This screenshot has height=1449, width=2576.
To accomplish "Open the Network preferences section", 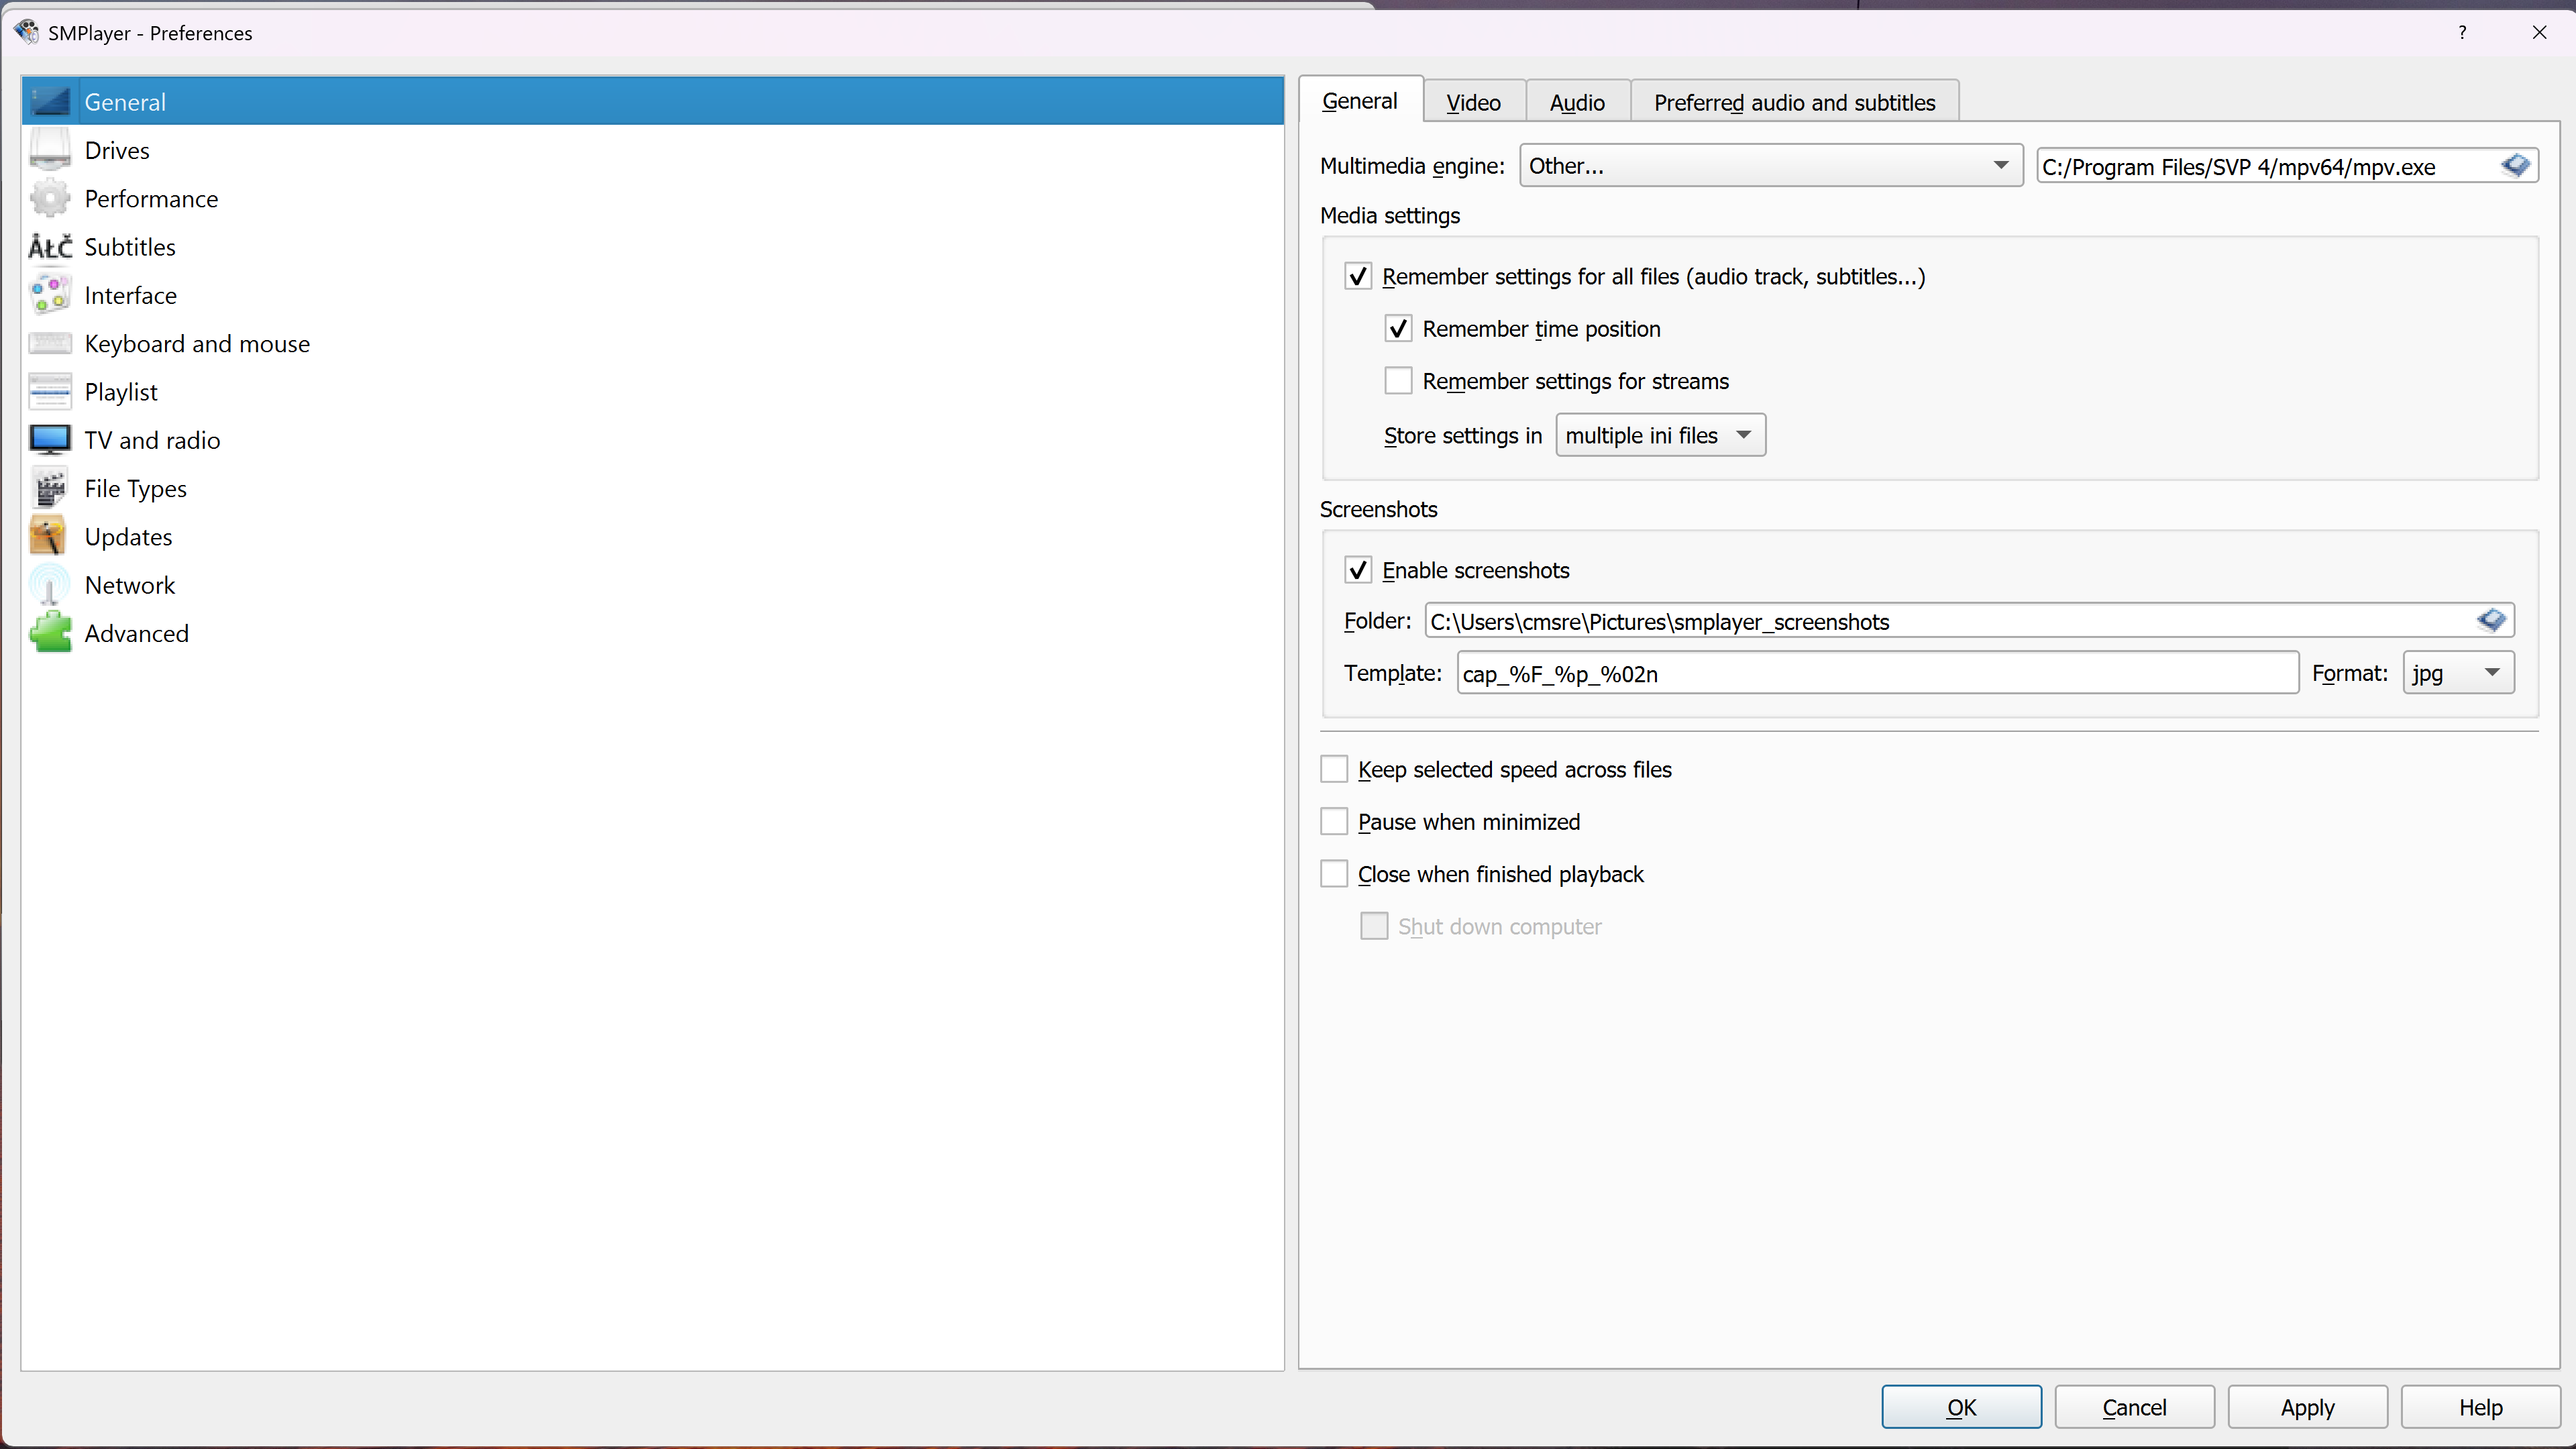I will 653,585.
